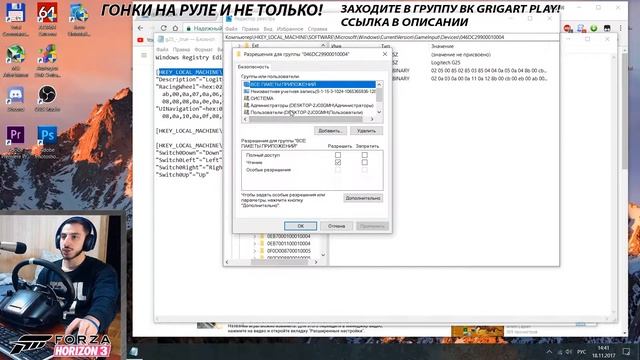Open Правка menu in Registry Editor
The height and width of the screenshot is (360, 640).
250,29
